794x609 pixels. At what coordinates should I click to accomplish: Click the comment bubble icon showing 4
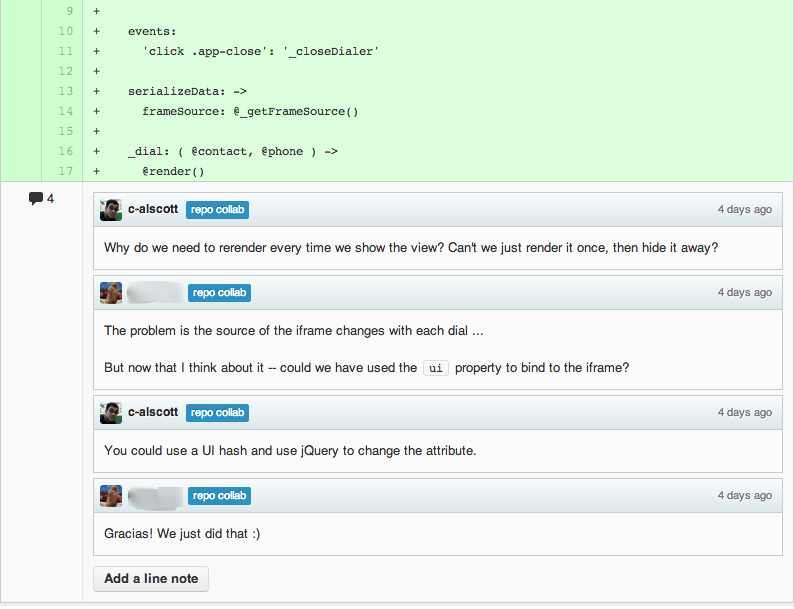(36, 198)
